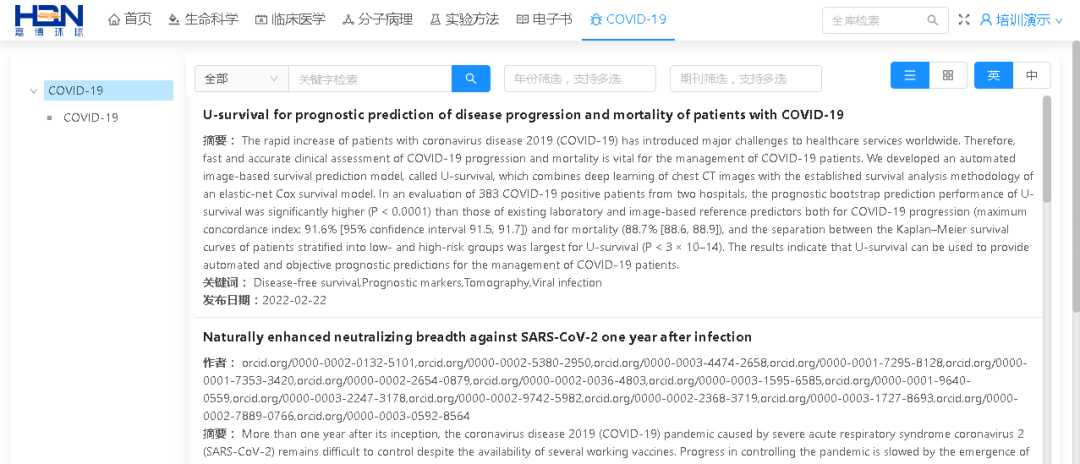
Task: Open the 培训演示 user account menu
Action: click(1021, 20)
